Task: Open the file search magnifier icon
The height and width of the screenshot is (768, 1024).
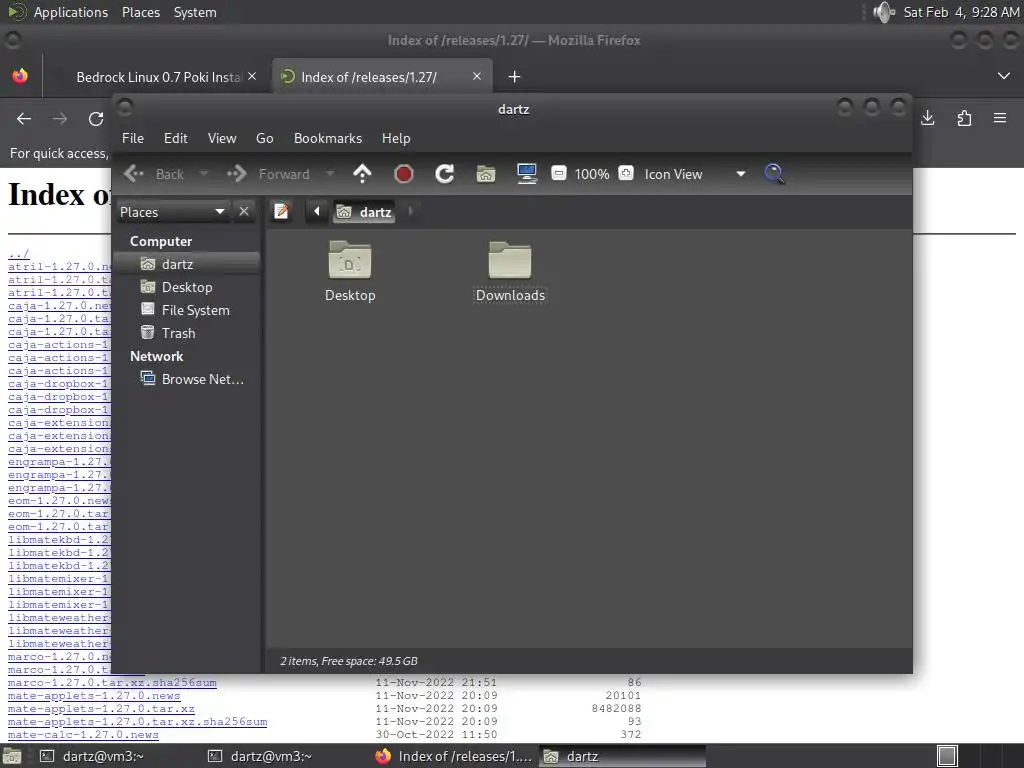Action: (774, 174)
